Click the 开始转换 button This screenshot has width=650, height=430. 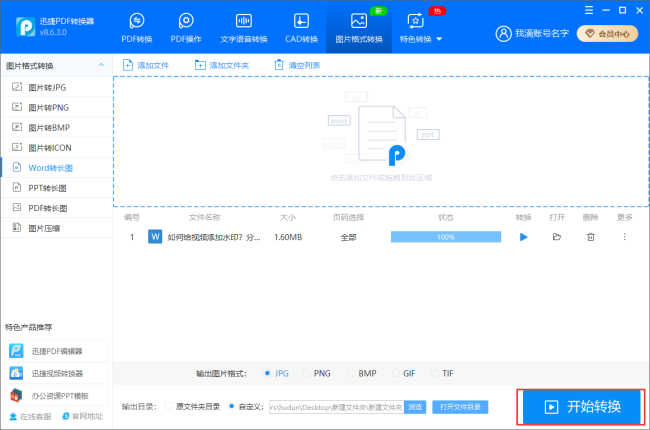[581, 407]
